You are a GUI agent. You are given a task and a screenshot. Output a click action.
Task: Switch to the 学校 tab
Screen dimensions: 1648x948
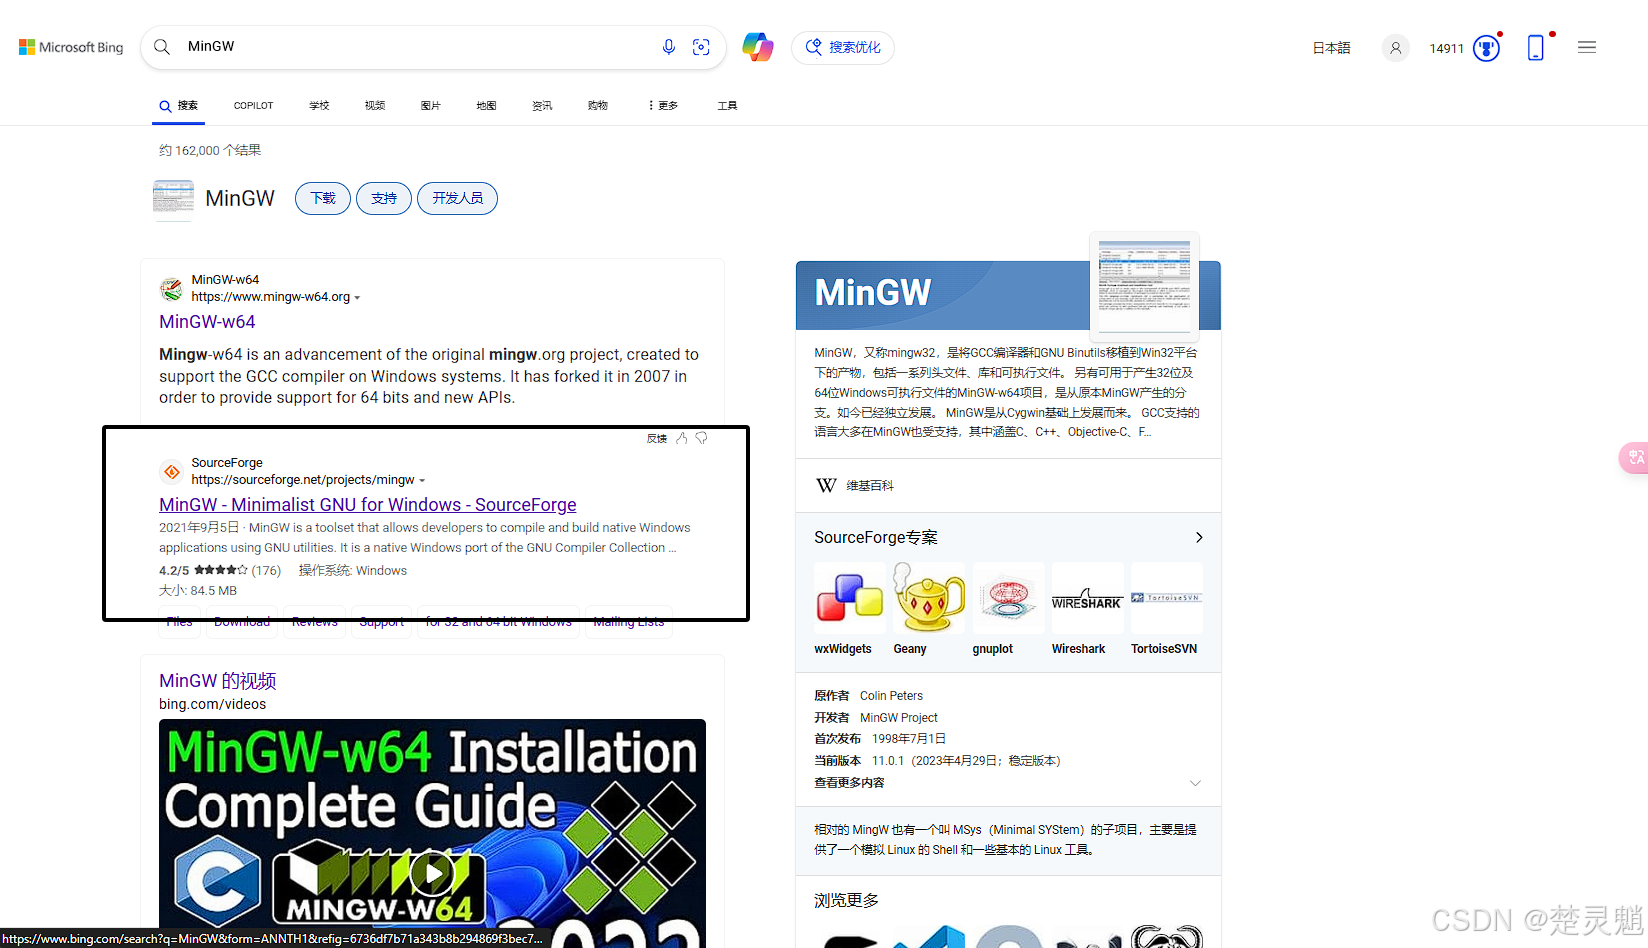coord(319,105)
